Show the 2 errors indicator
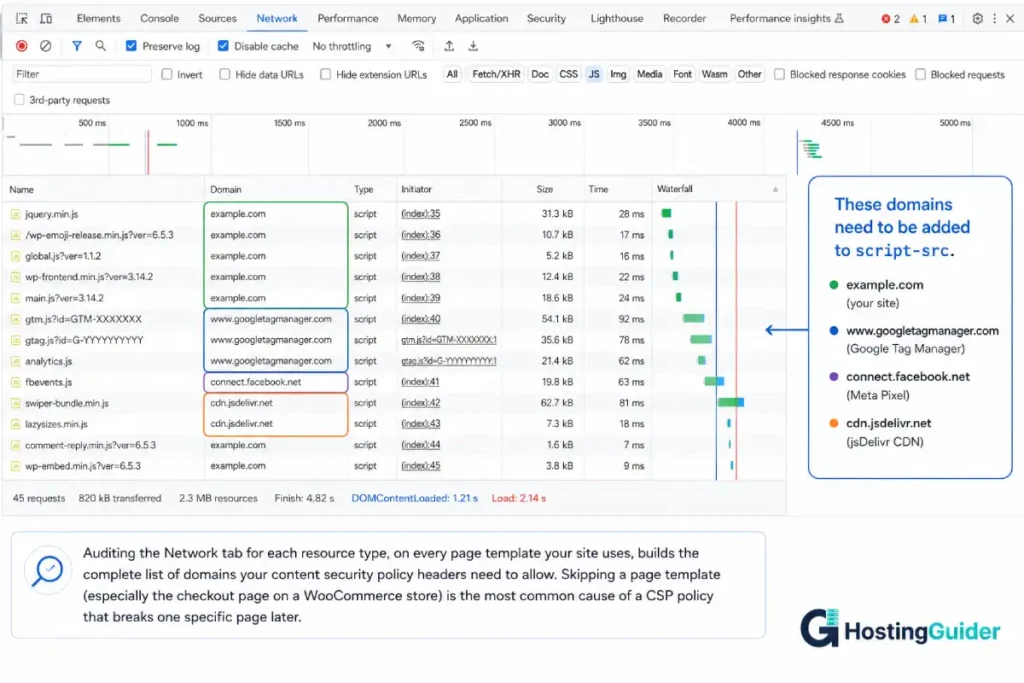The width and height of the screenshot is (1024, 683). coord(890,19)
